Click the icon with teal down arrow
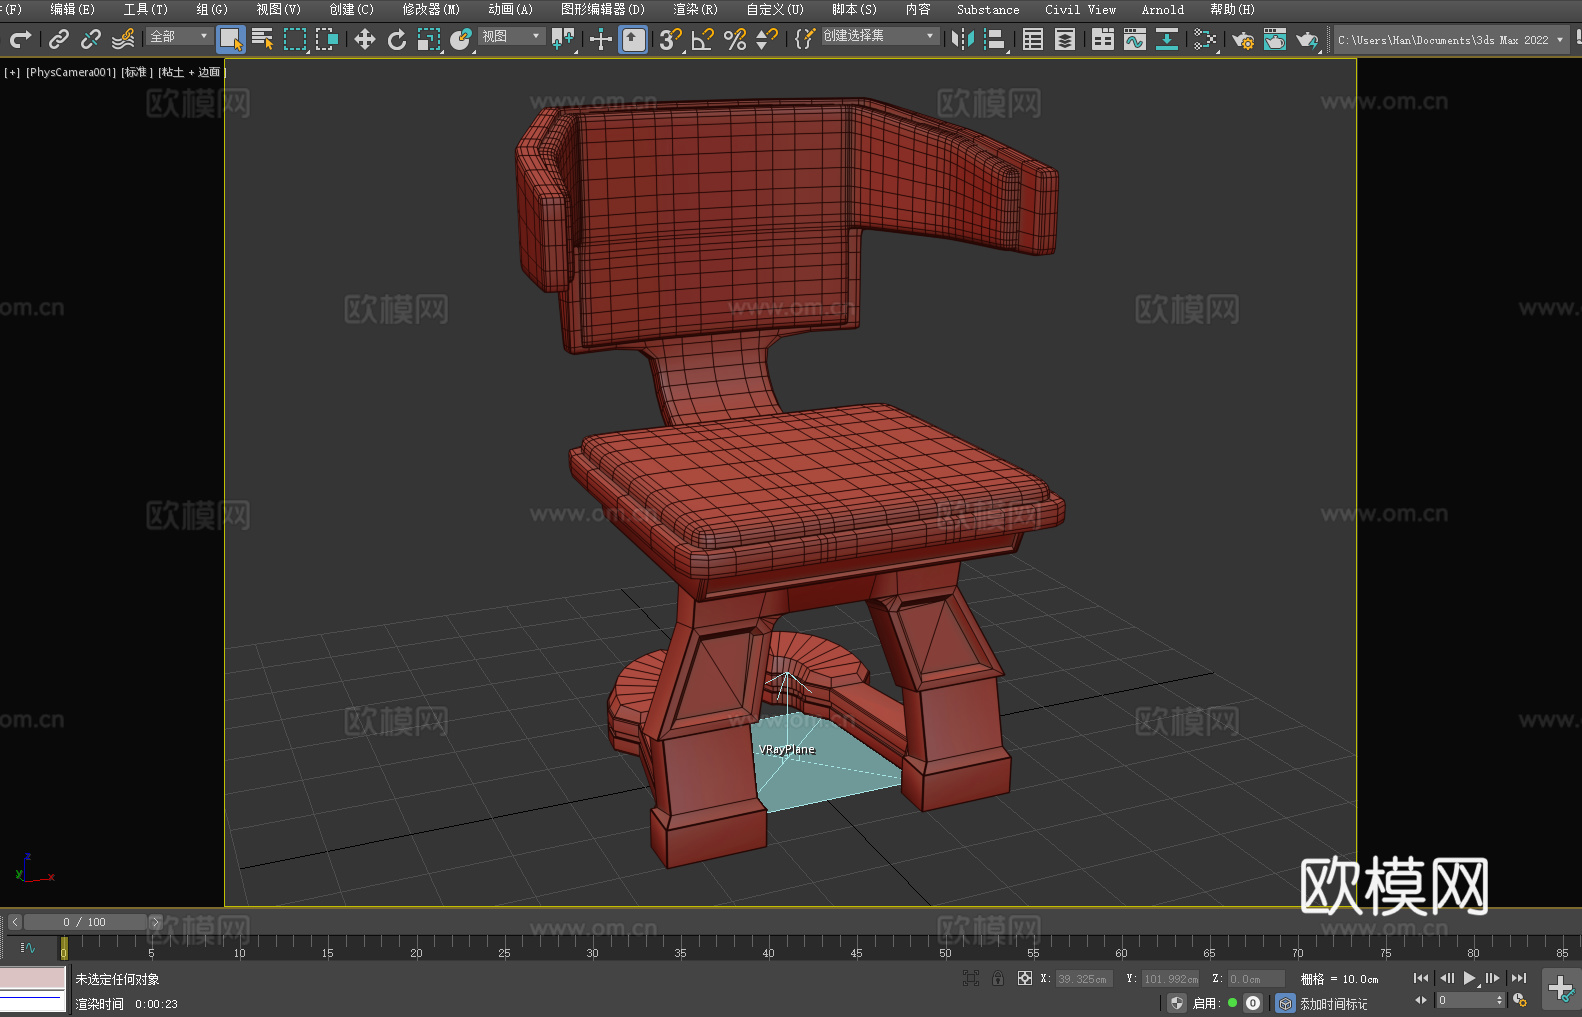The height and width of the screenshot is (1017, 1582). 1167,39
